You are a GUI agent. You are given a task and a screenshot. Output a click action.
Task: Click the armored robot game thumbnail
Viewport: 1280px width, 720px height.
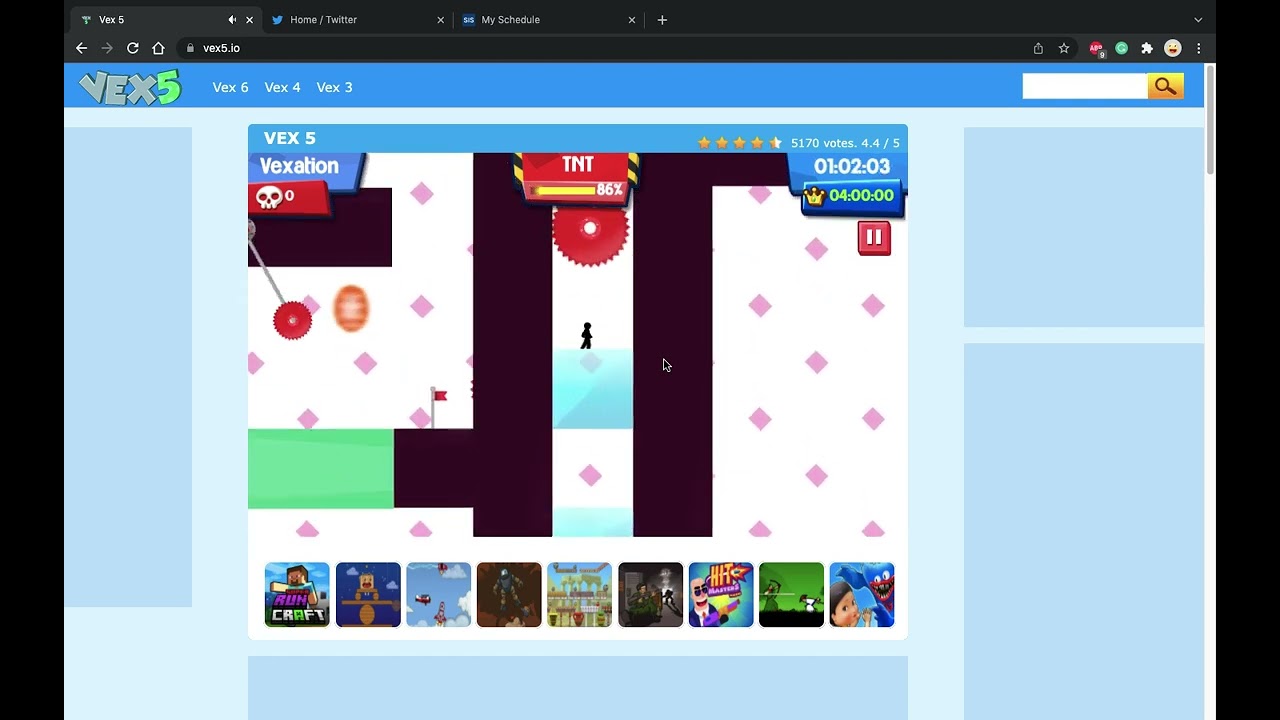point(509,595)
